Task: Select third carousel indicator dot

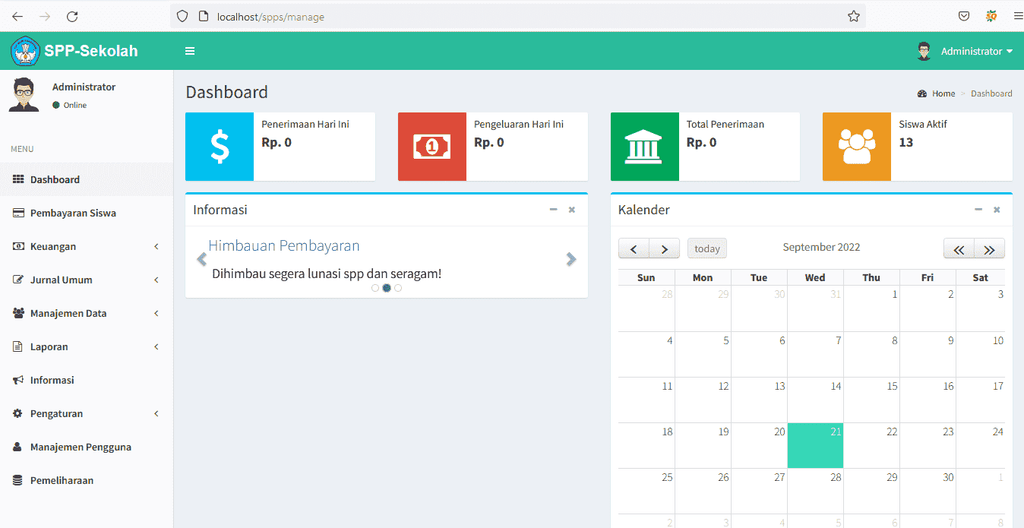Action: pos(398,288)
